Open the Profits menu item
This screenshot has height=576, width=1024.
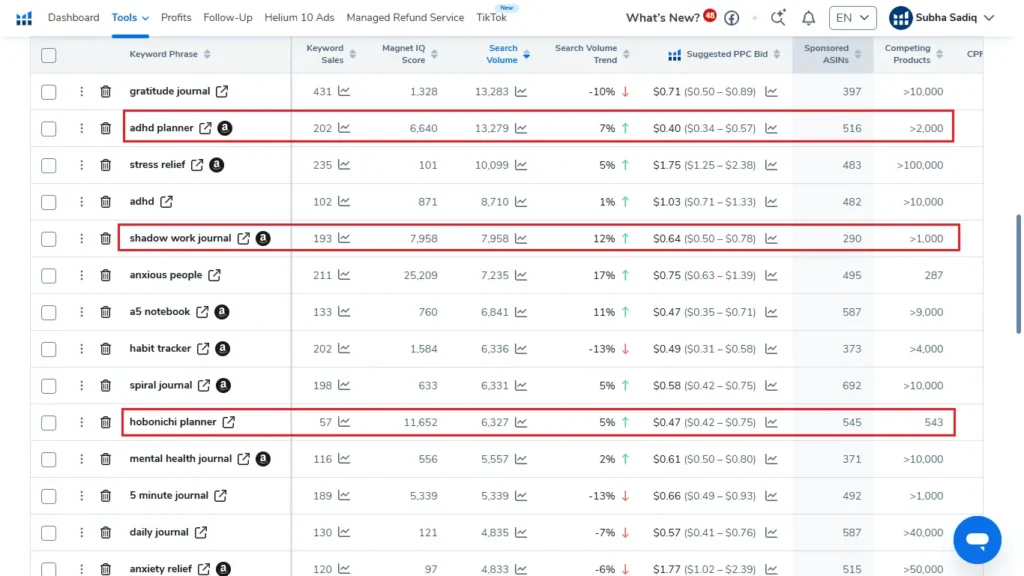(x=176, y=18)
